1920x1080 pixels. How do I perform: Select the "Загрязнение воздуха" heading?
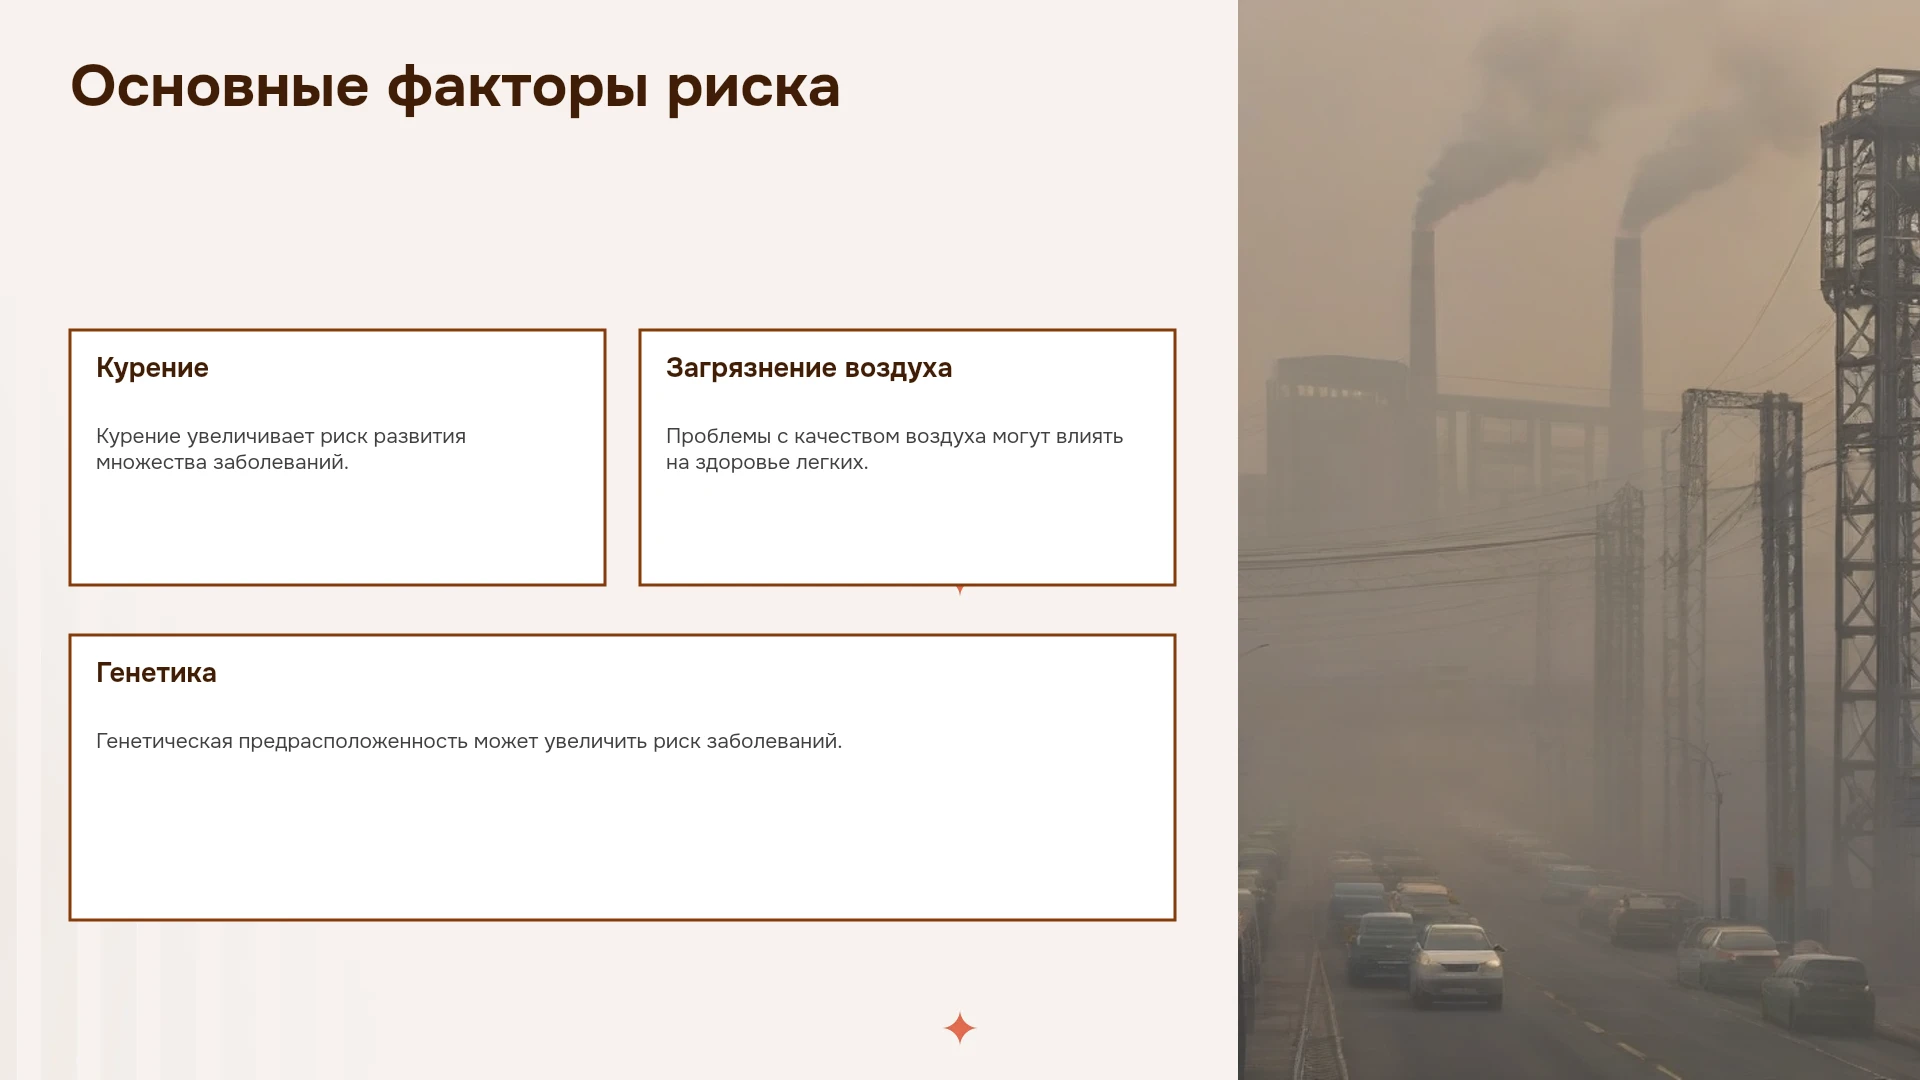[809, 368]
